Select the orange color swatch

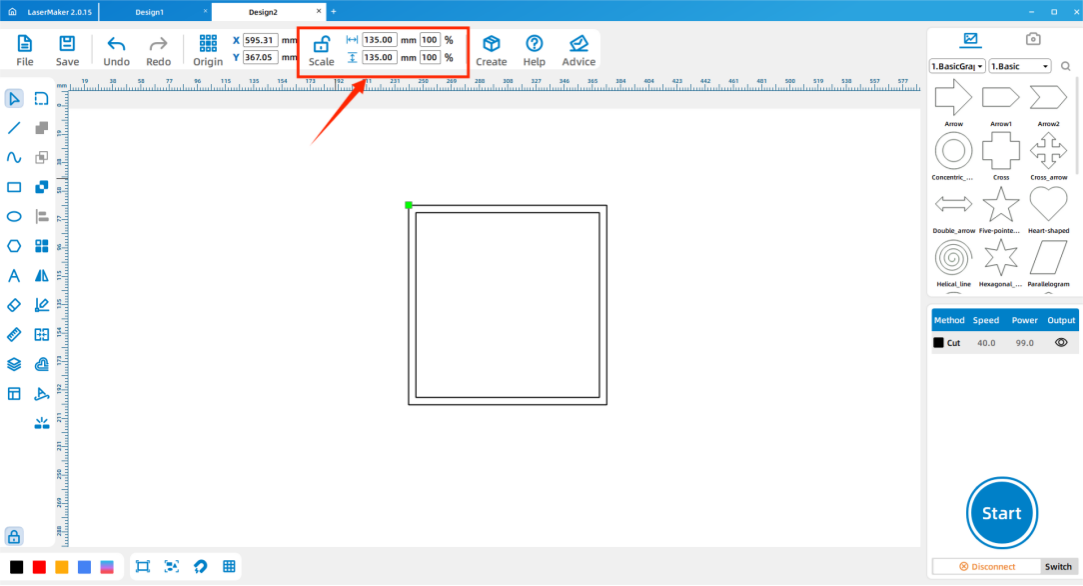click(x=62, y=567)
